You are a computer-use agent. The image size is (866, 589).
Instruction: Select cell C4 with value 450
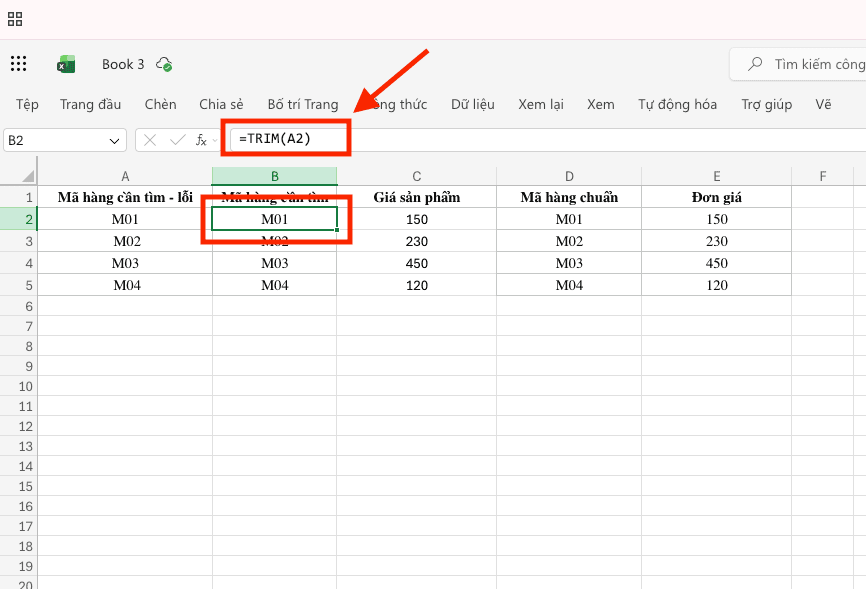pos(417,264)
